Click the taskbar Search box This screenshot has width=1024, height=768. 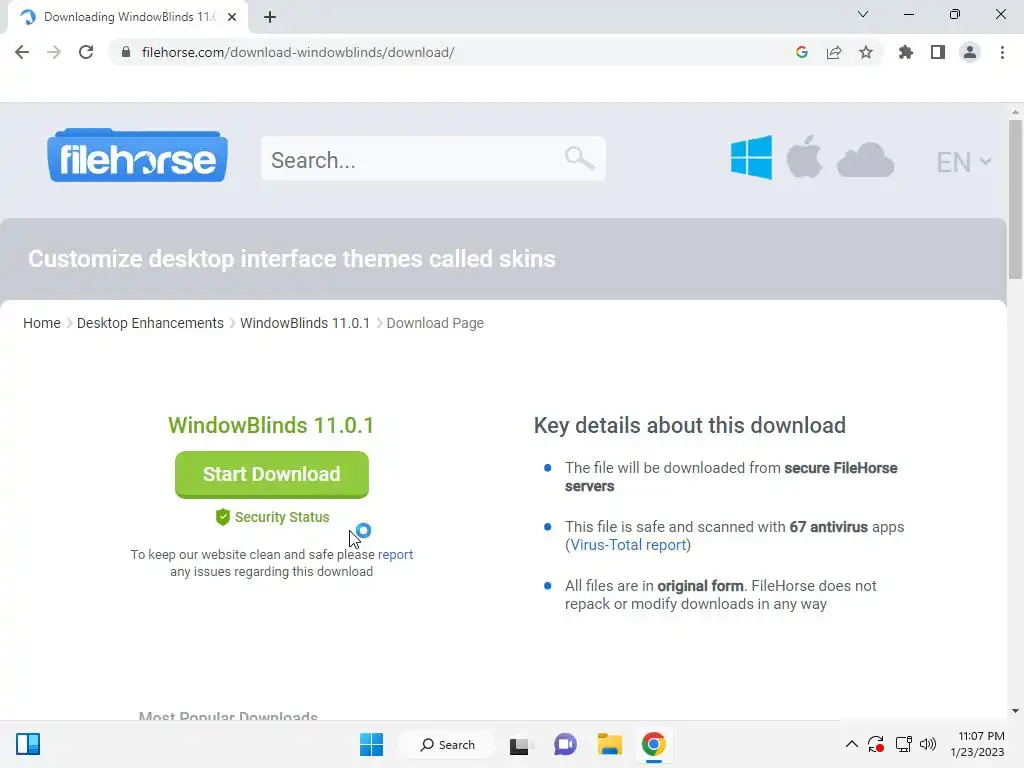coord(448,744)
